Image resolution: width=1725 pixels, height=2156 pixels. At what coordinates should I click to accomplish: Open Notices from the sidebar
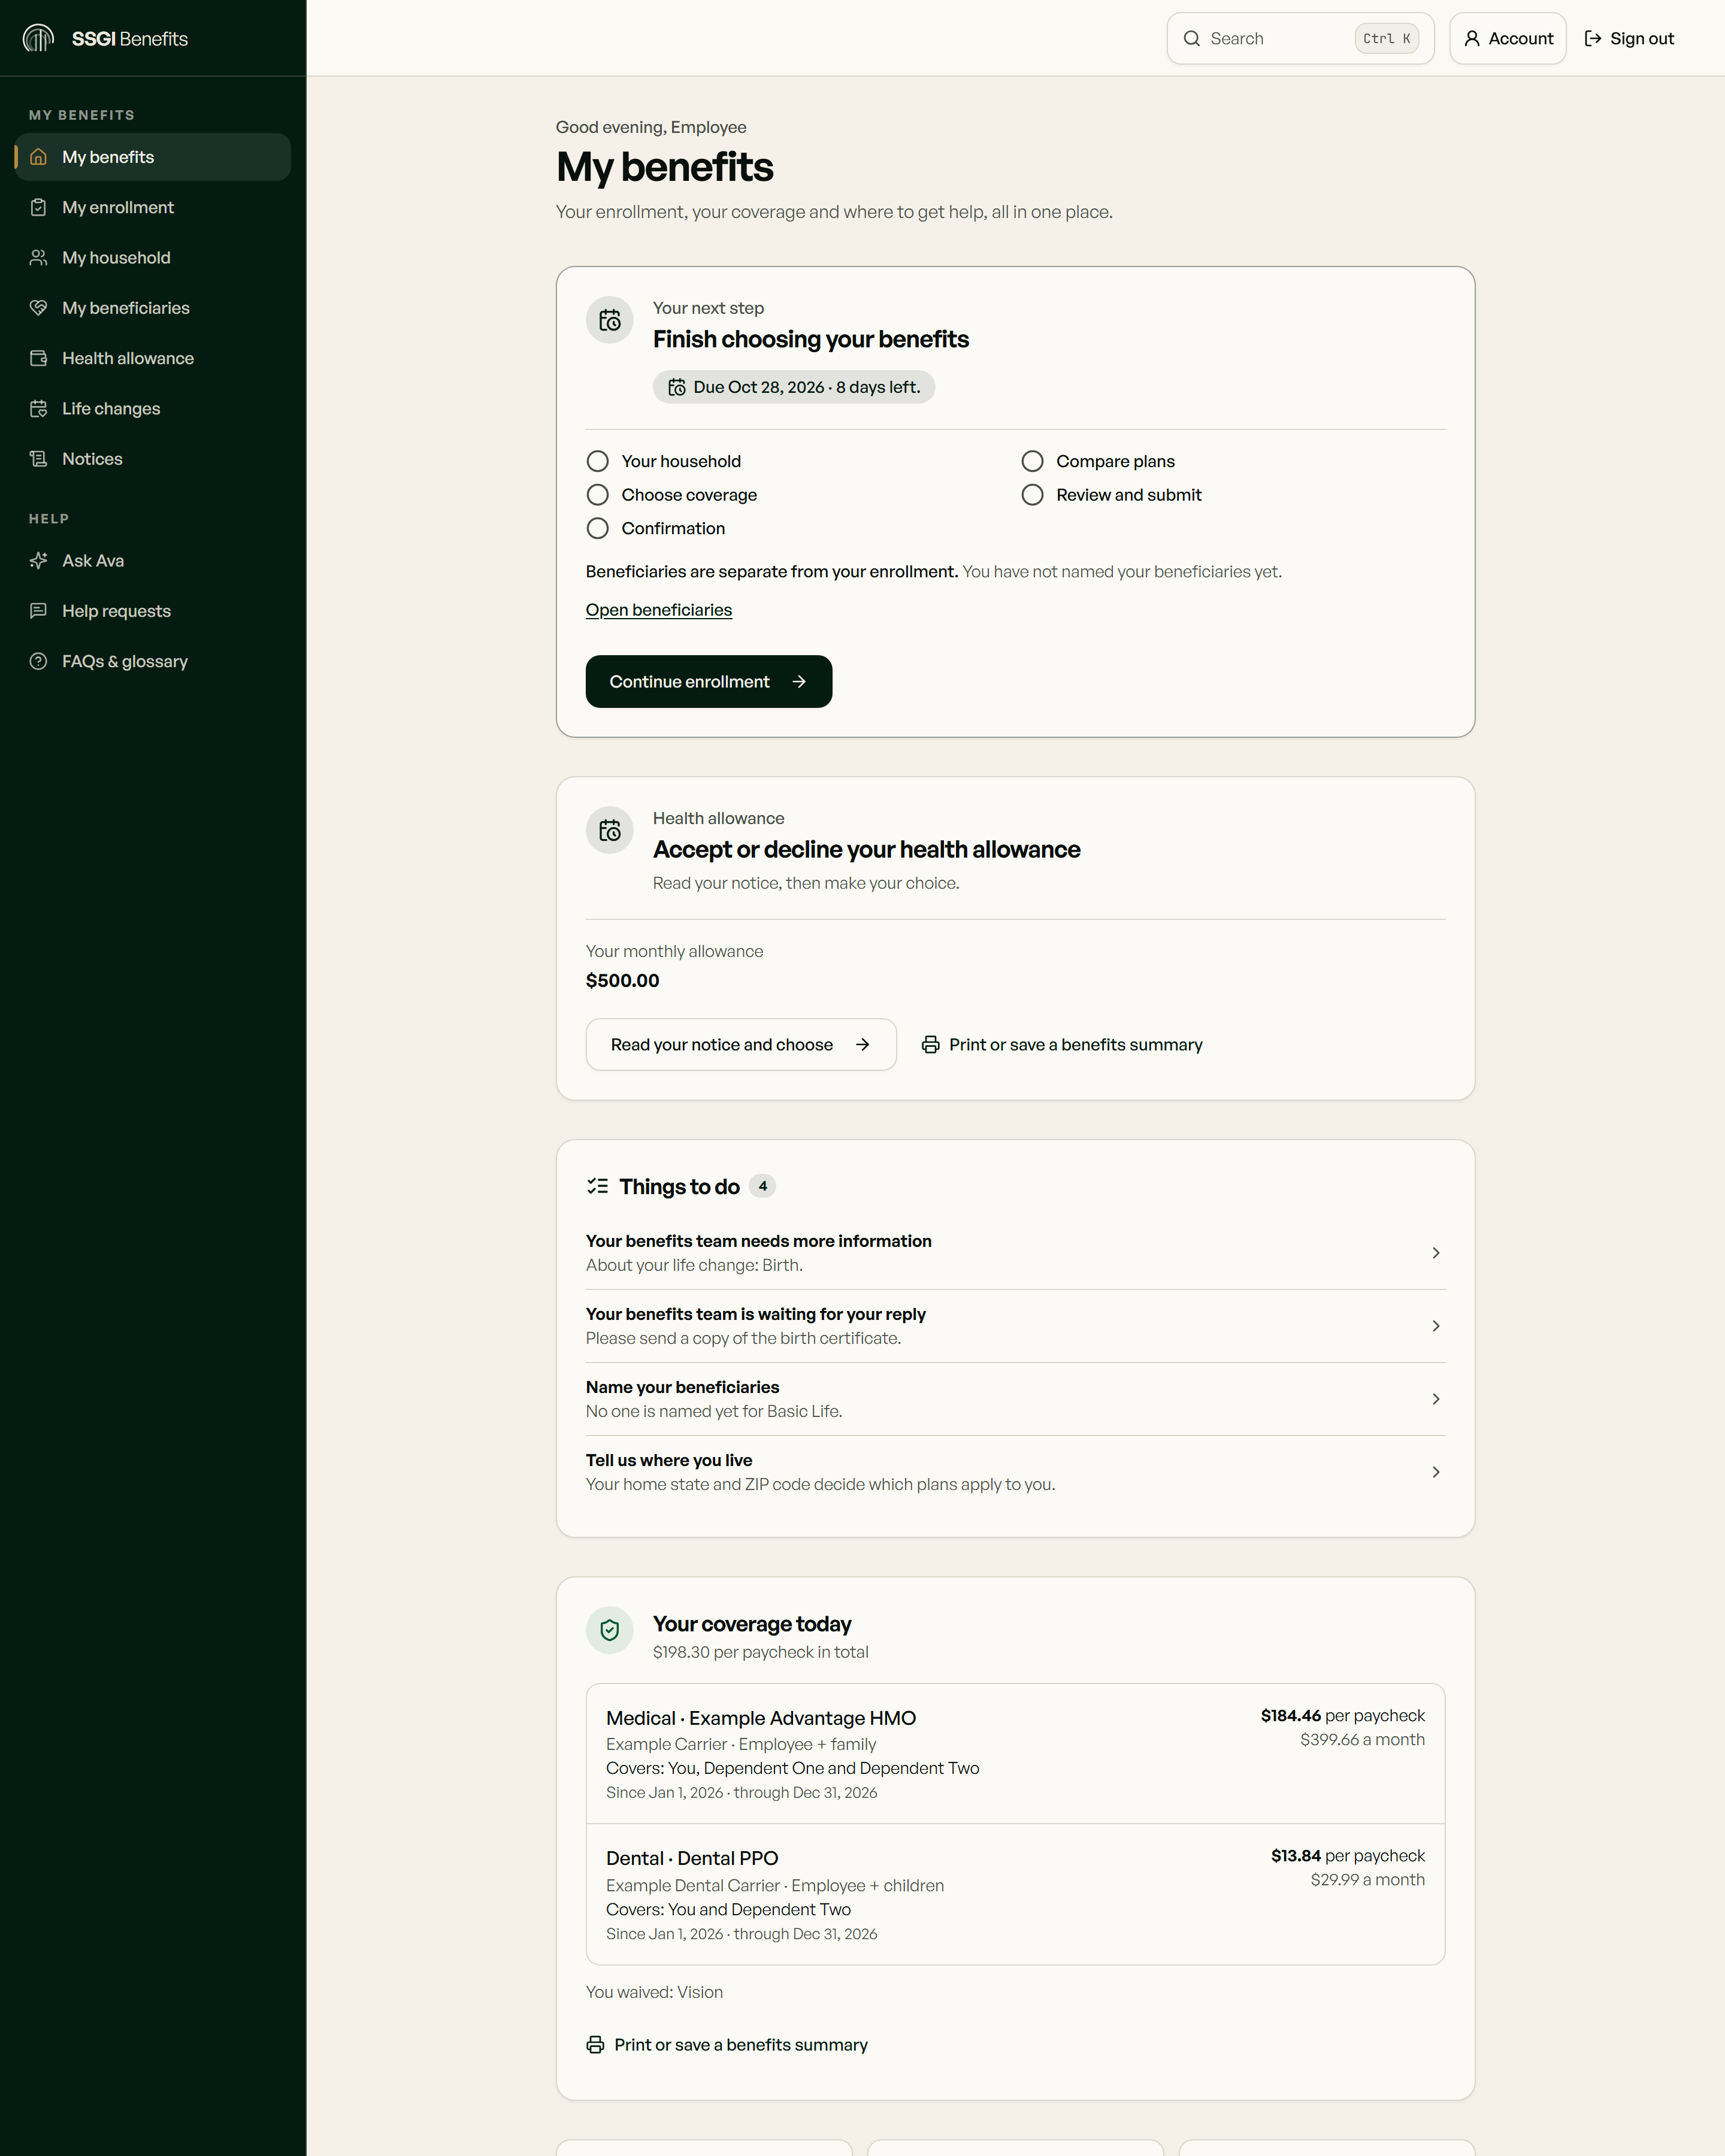click(x=152, y=459)
